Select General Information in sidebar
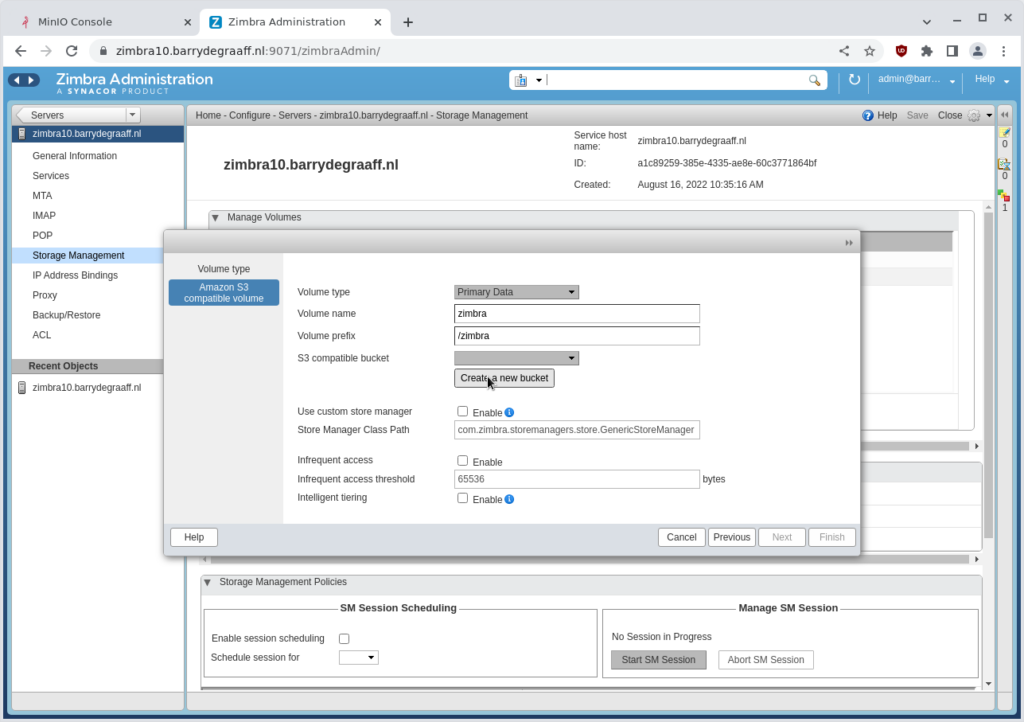The width and height of the screenshot is (1024, 722). tap(74, 156)
